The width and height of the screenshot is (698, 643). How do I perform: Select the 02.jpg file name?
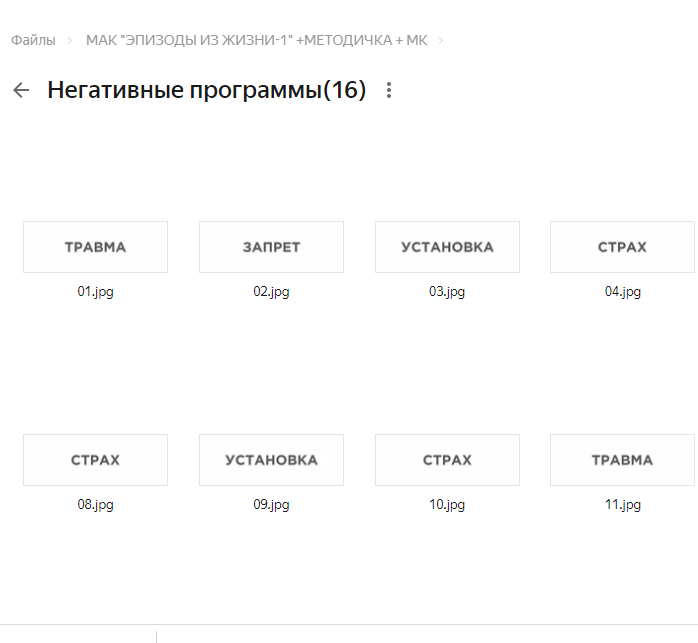(x=271, y=292)
